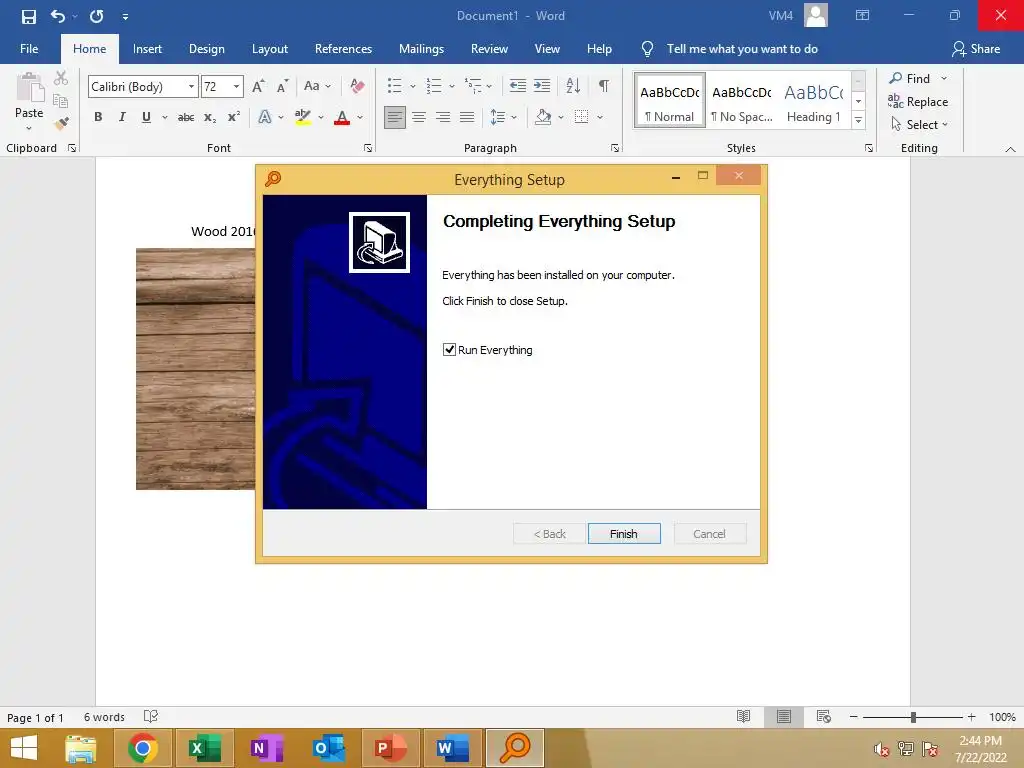Image resolution: width=1024 pixels, height=768 pixels.
Task: Click the Save icon in Word title bar
Action: (x=29, y=16)
